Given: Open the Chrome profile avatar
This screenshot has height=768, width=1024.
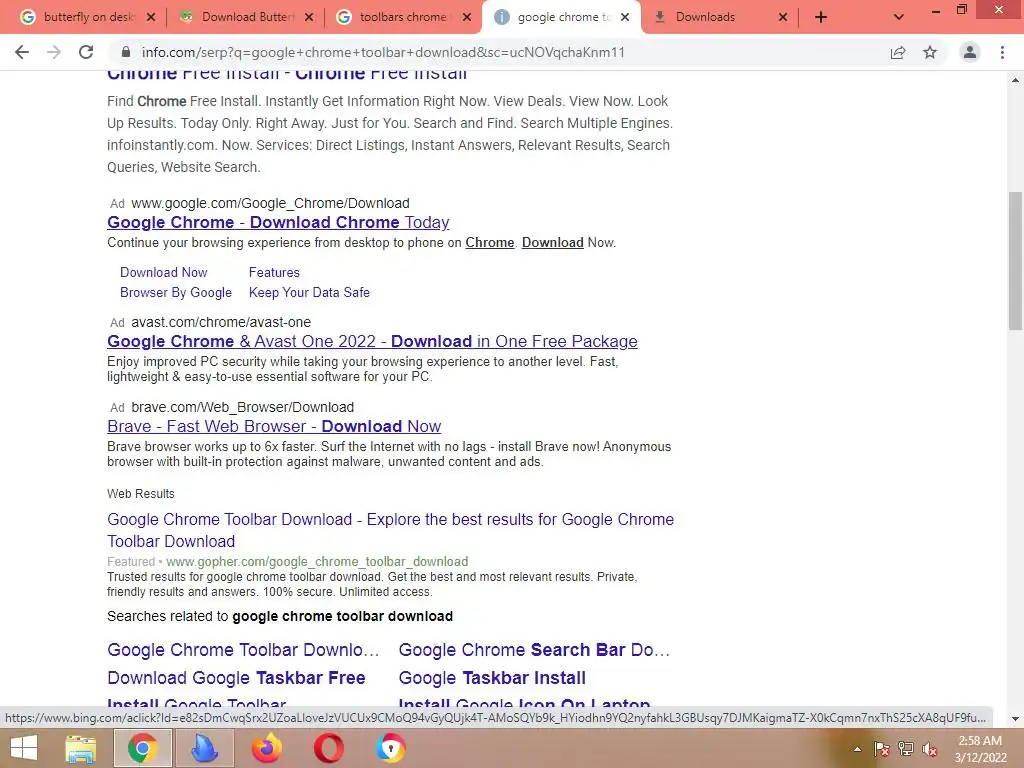Looking at the screenshot, I should click(x=970, y=52).
